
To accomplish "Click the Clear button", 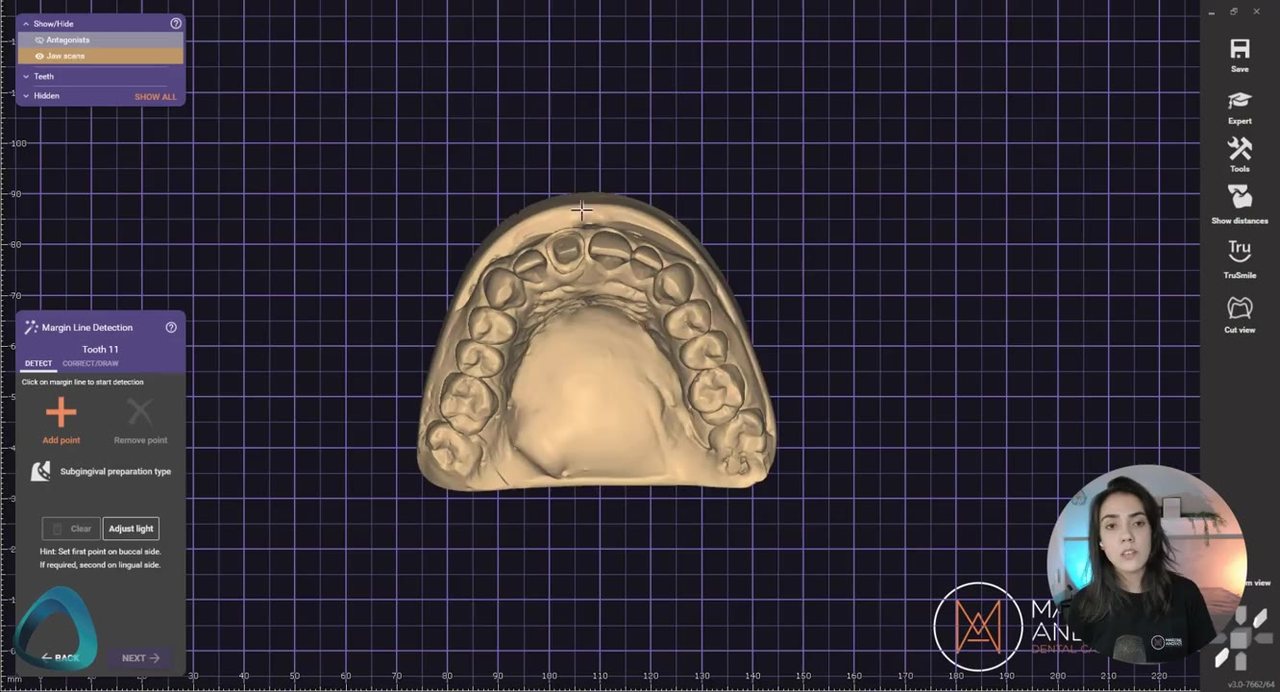I will [71, 528].
